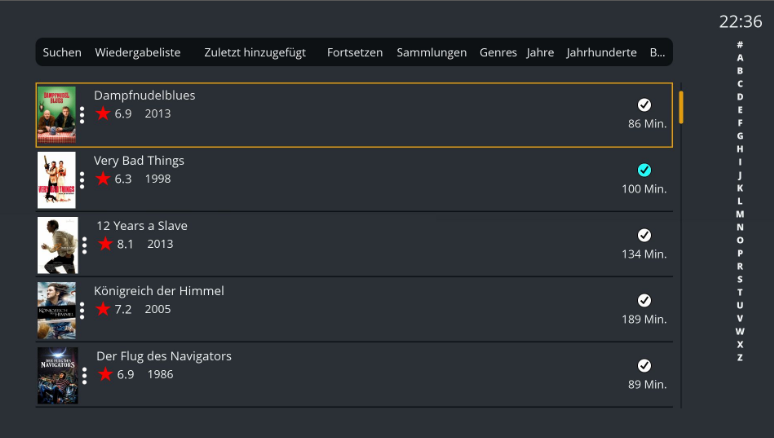
Task: Select Zuletzt hinzugefügt tab
Action: 254,53
